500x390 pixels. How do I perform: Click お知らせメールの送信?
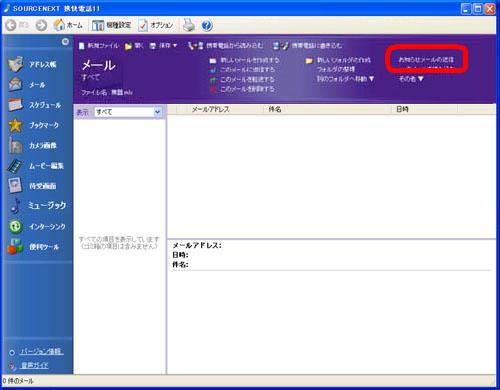(426, 60)
